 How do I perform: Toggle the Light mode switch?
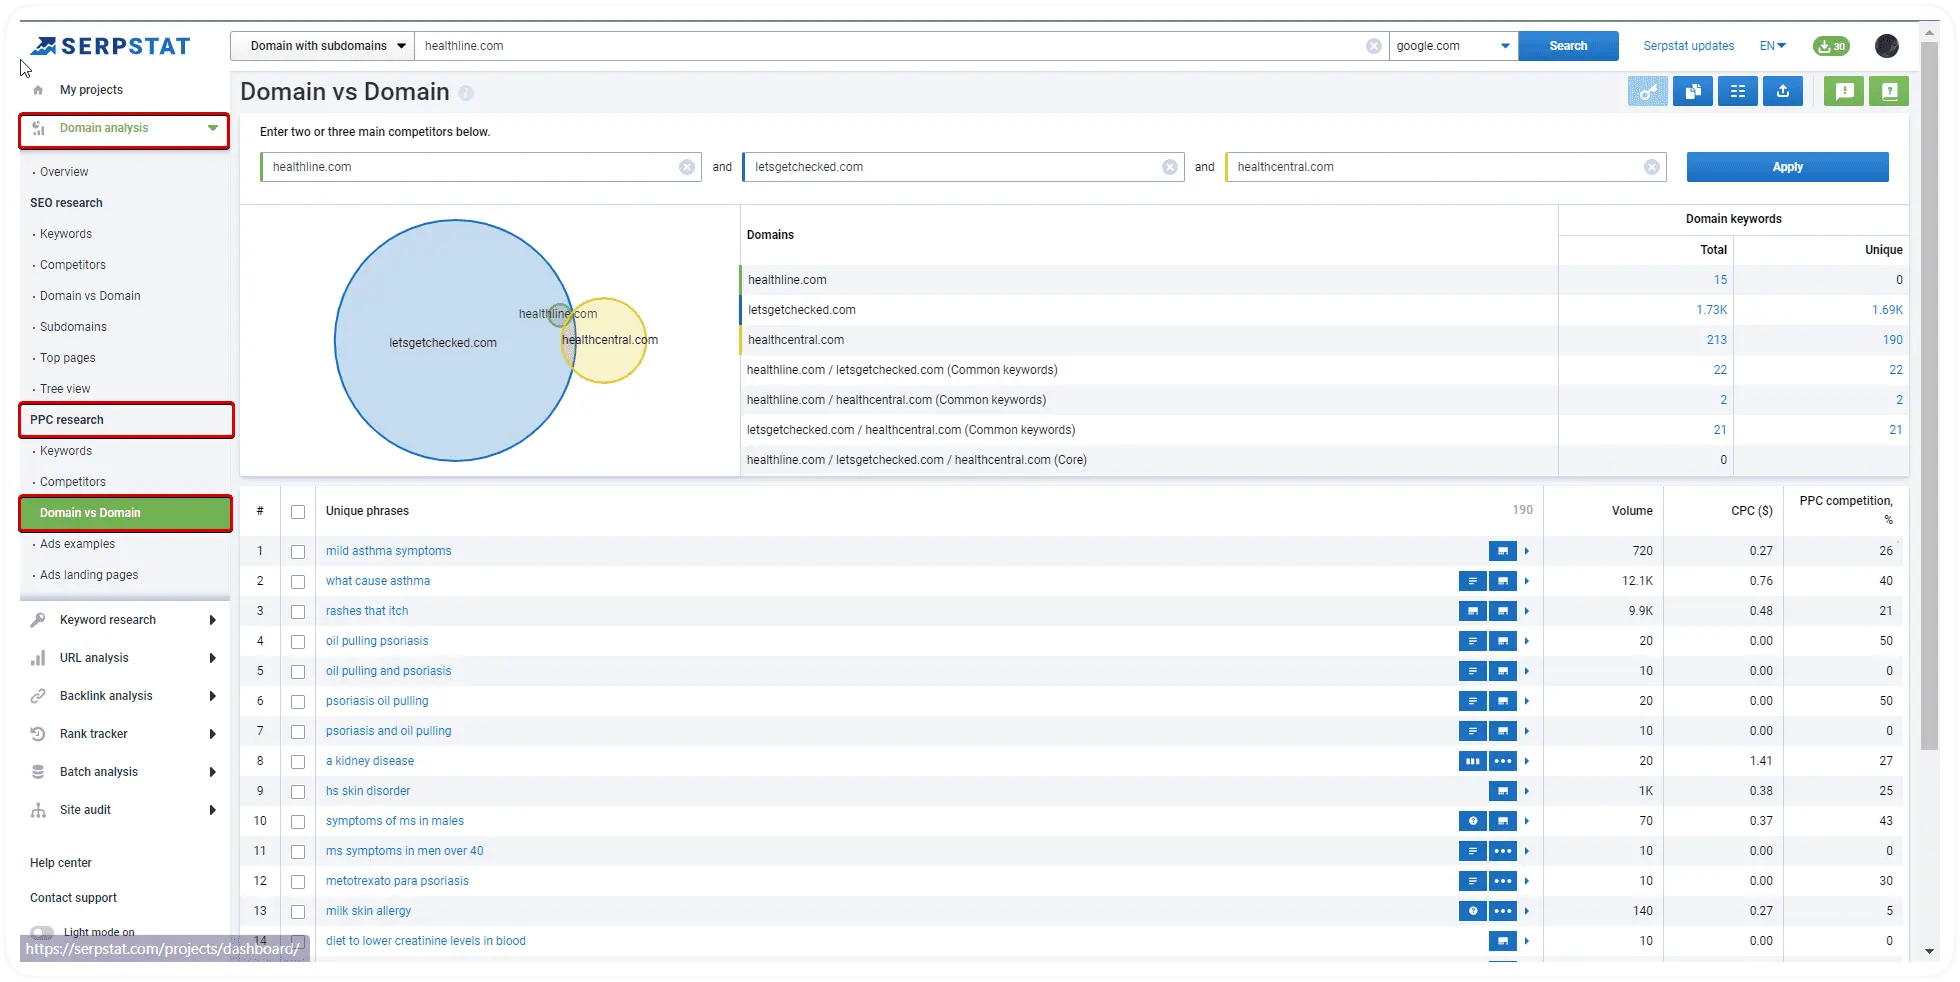pos(42,932)
